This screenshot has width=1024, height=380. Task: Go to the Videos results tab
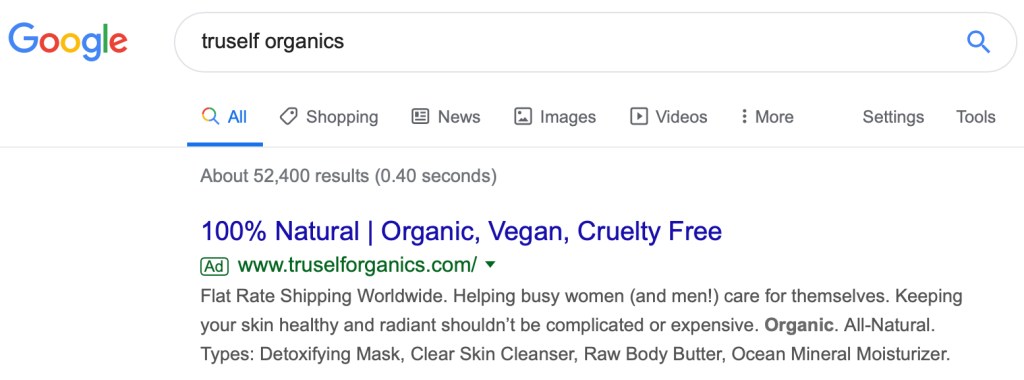(668, 117)
